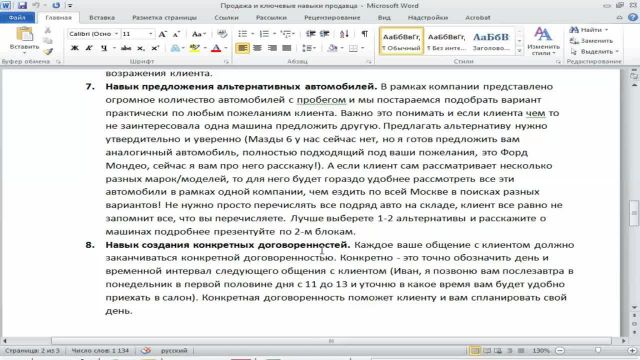Sort the selected text alphabetically
The height and width of the screenshot is (360, 640).
coord(344,34)
